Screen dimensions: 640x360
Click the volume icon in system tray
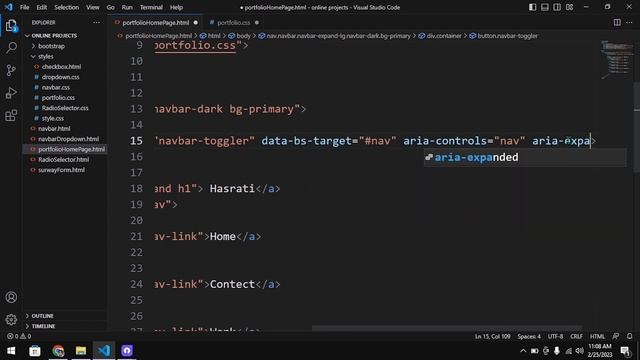[580, 351]
